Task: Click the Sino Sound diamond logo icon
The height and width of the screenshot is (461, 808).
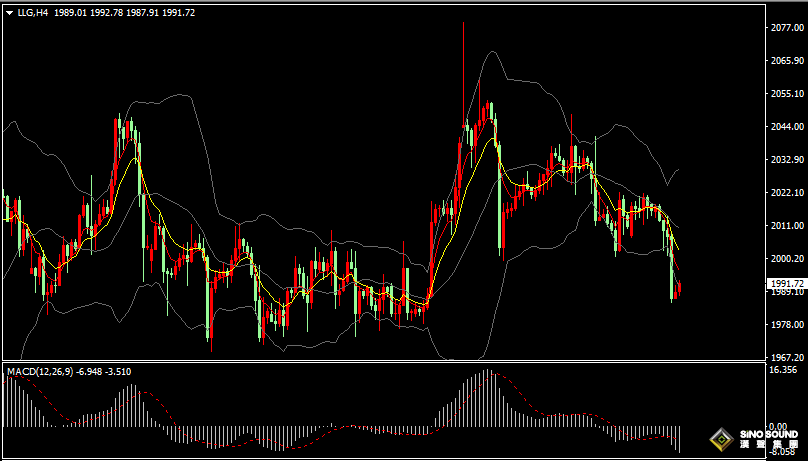Action: [x=720, y=438]
